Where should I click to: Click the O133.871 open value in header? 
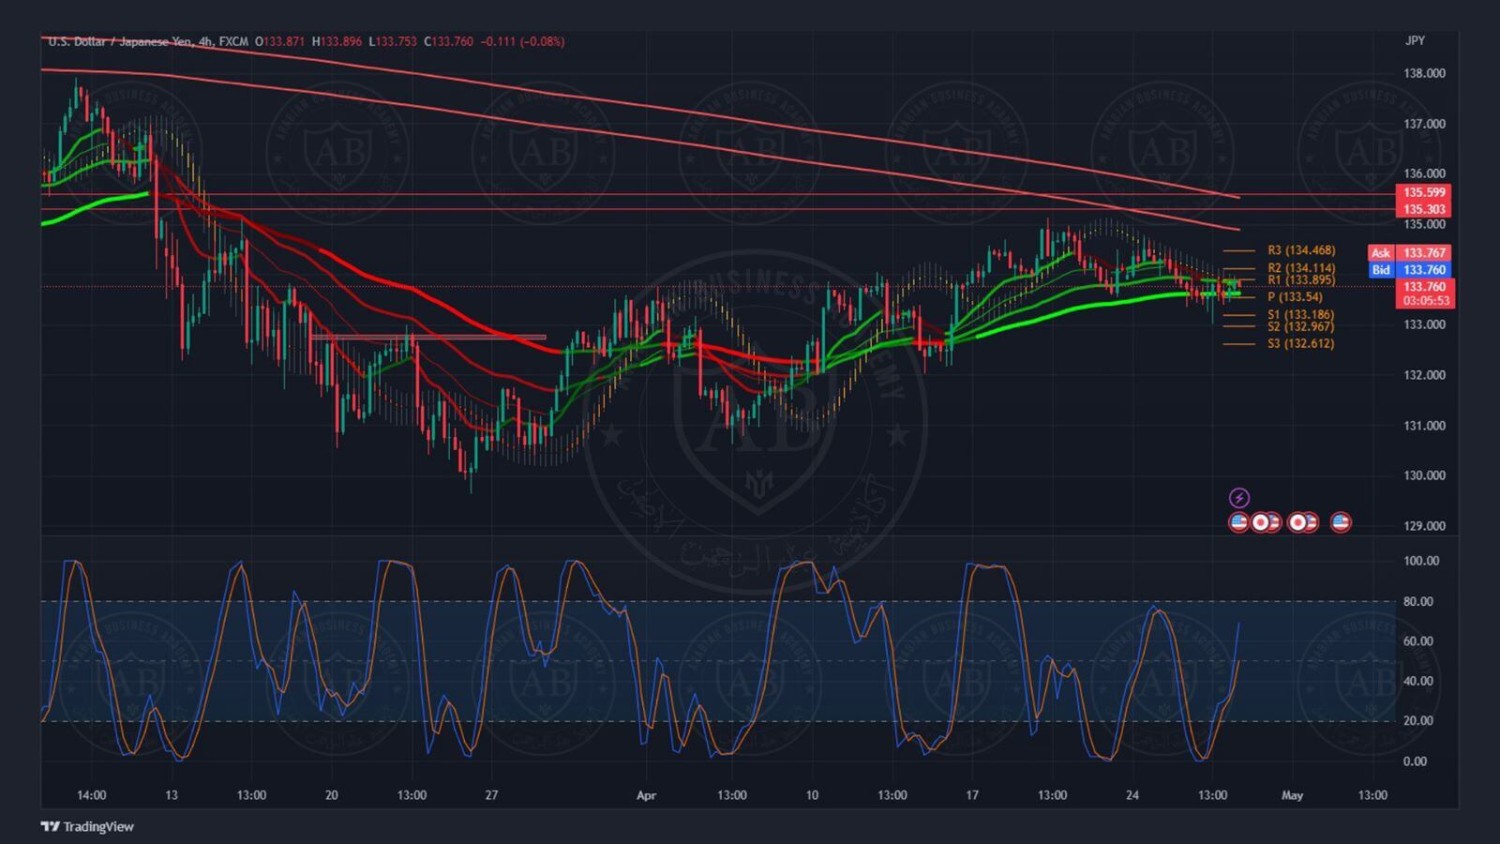click(280, 41)
